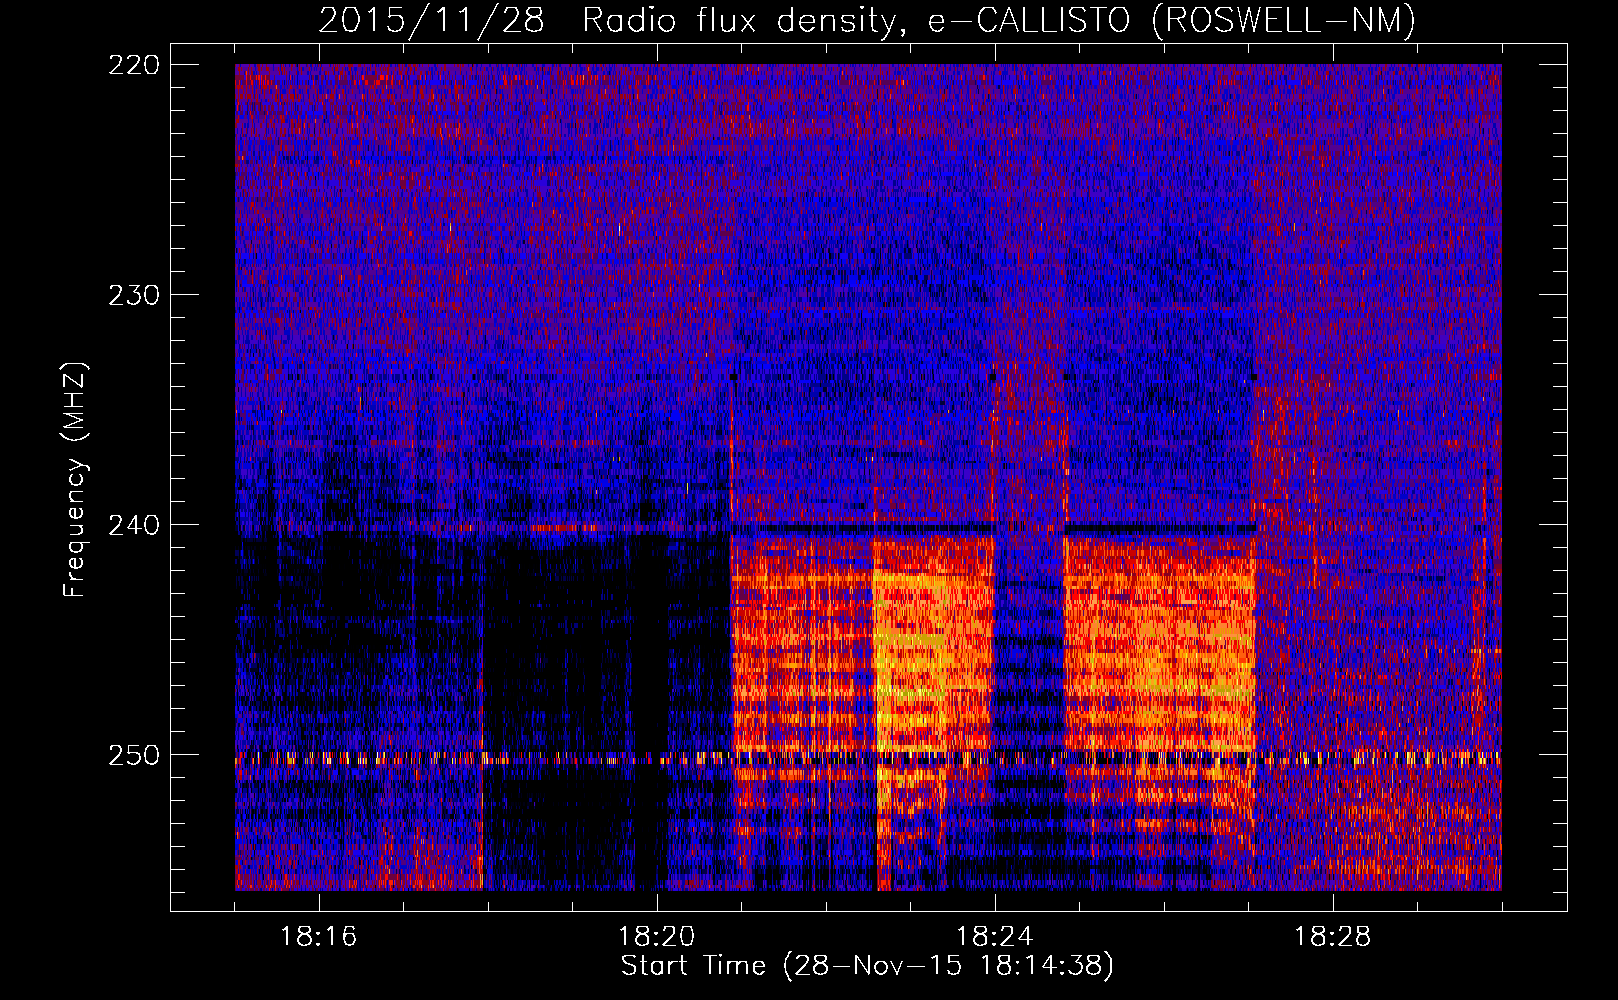The height and width of the screenshot is (1000, 1618).
Task: Click the 18:24 time tick label
Action: click(995, 937)
